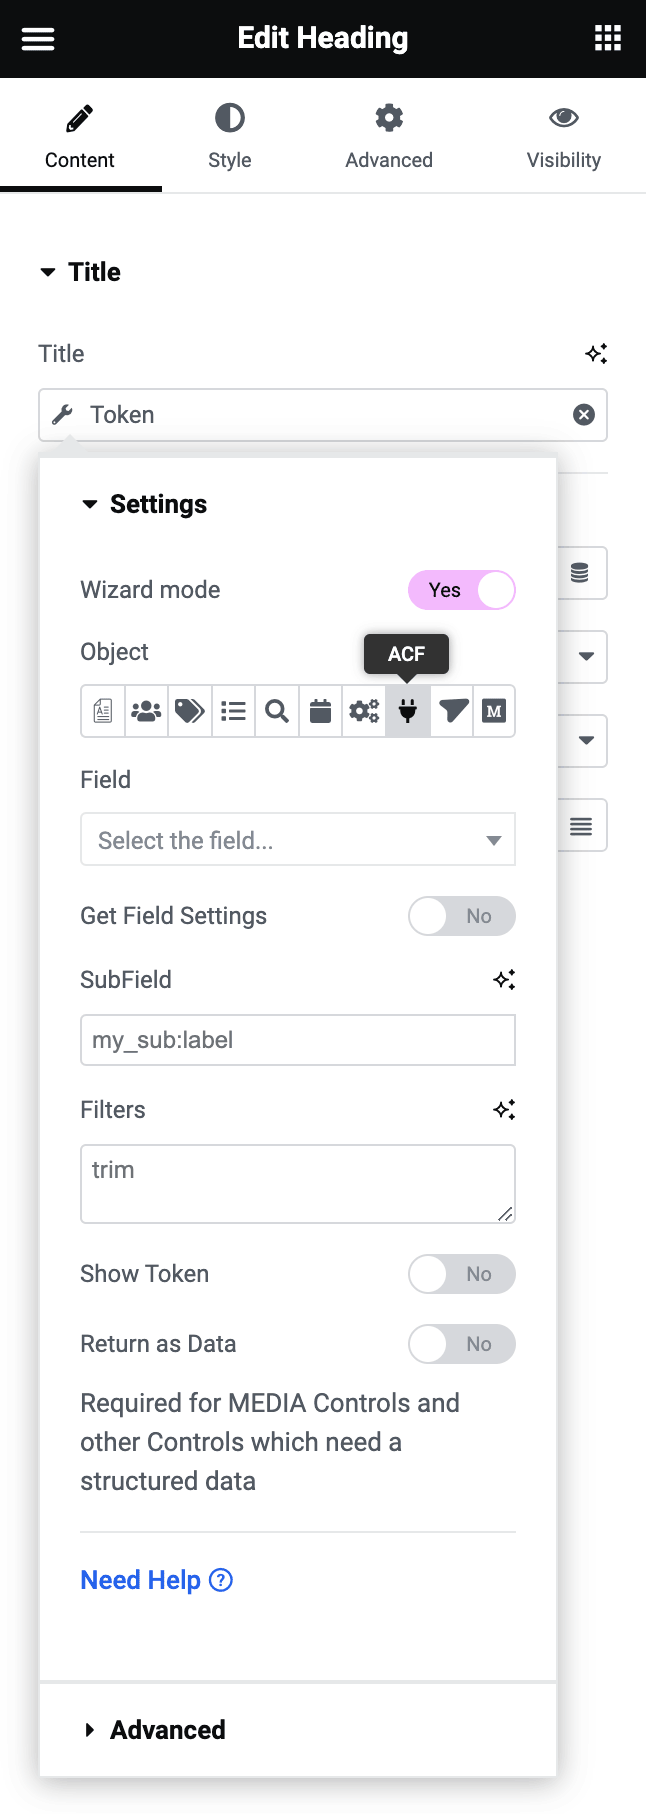Clear the Token dynamic tag
646x1814 pixels.
(584, 415)
